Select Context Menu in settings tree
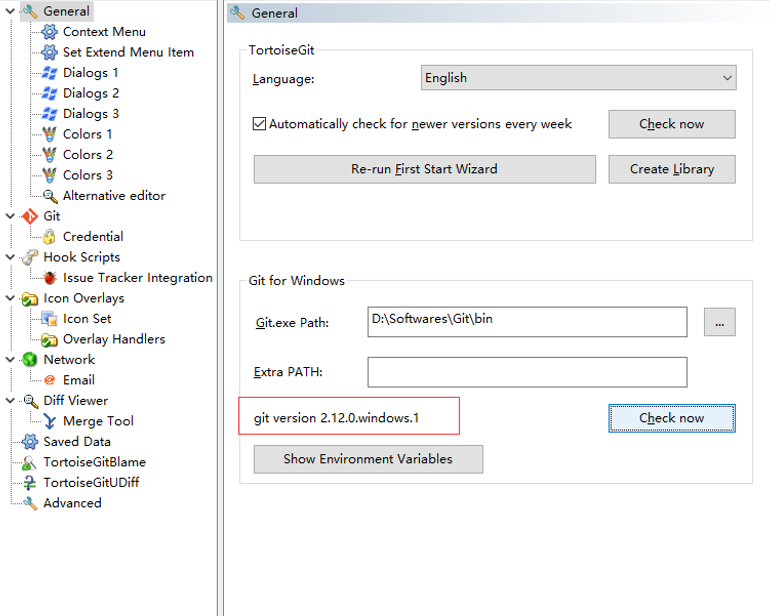The height and width of the screenshot is (616, 770). (104, 32)
